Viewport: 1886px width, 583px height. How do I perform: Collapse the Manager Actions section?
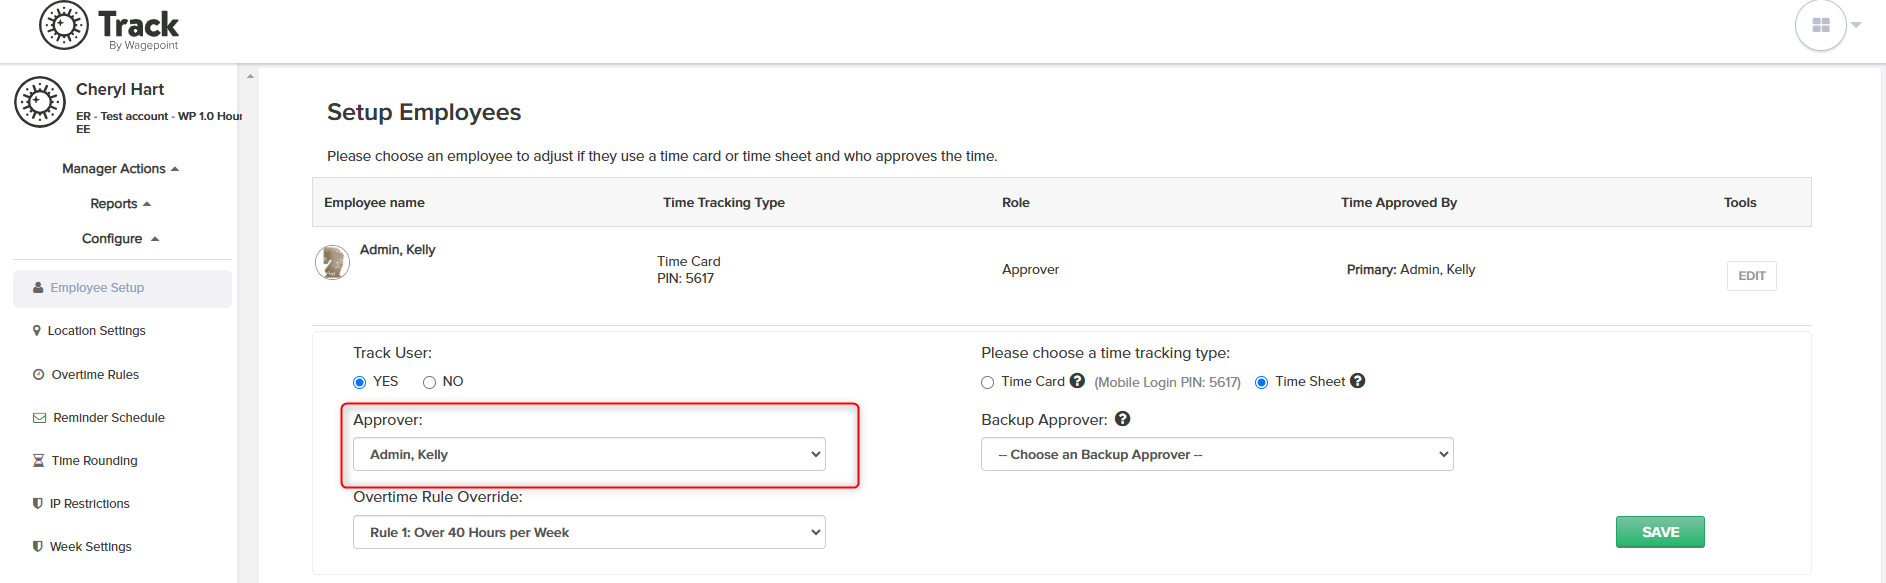click(121, 169)
